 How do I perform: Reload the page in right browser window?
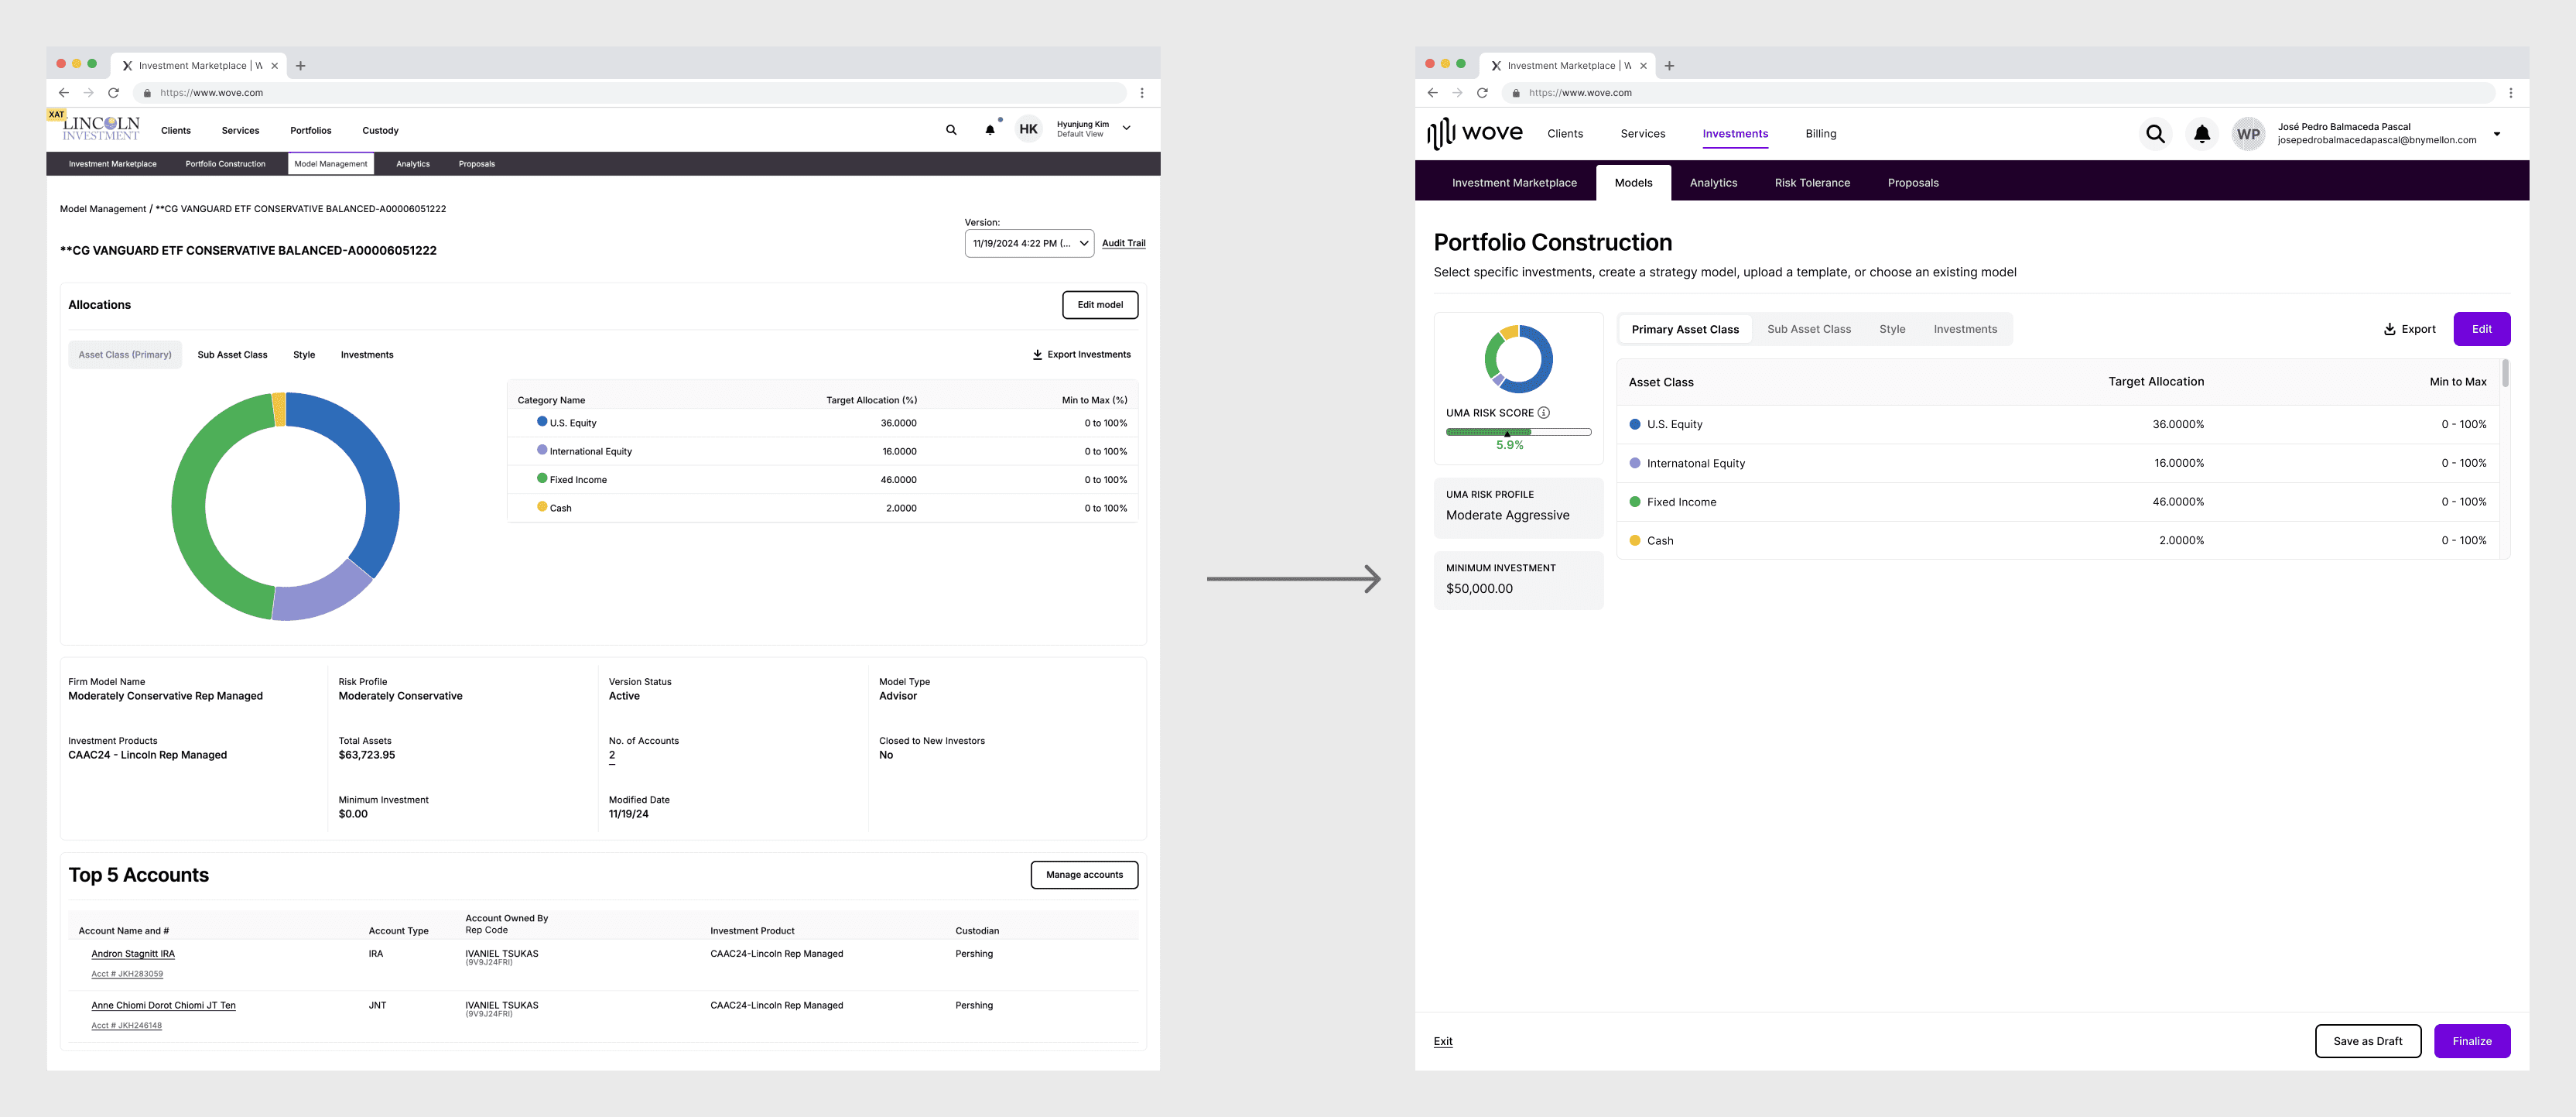coord(1482,93)
